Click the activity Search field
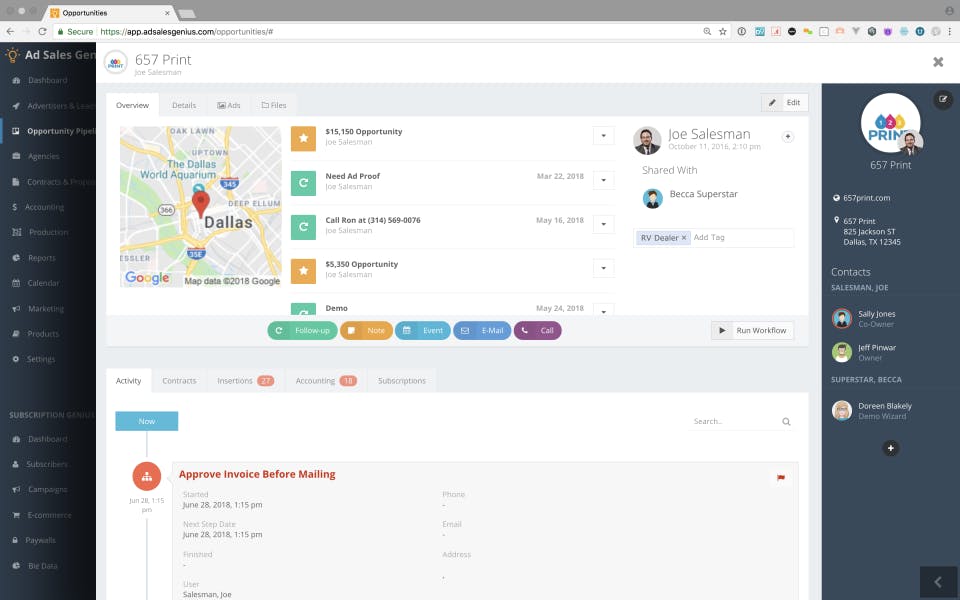 click(735, 421)
